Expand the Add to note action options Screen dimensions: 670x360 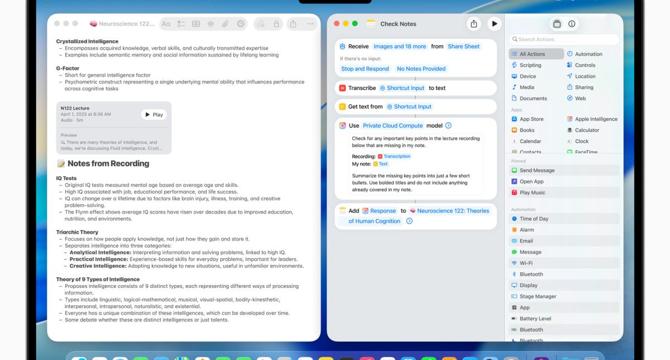pos(409,221)
